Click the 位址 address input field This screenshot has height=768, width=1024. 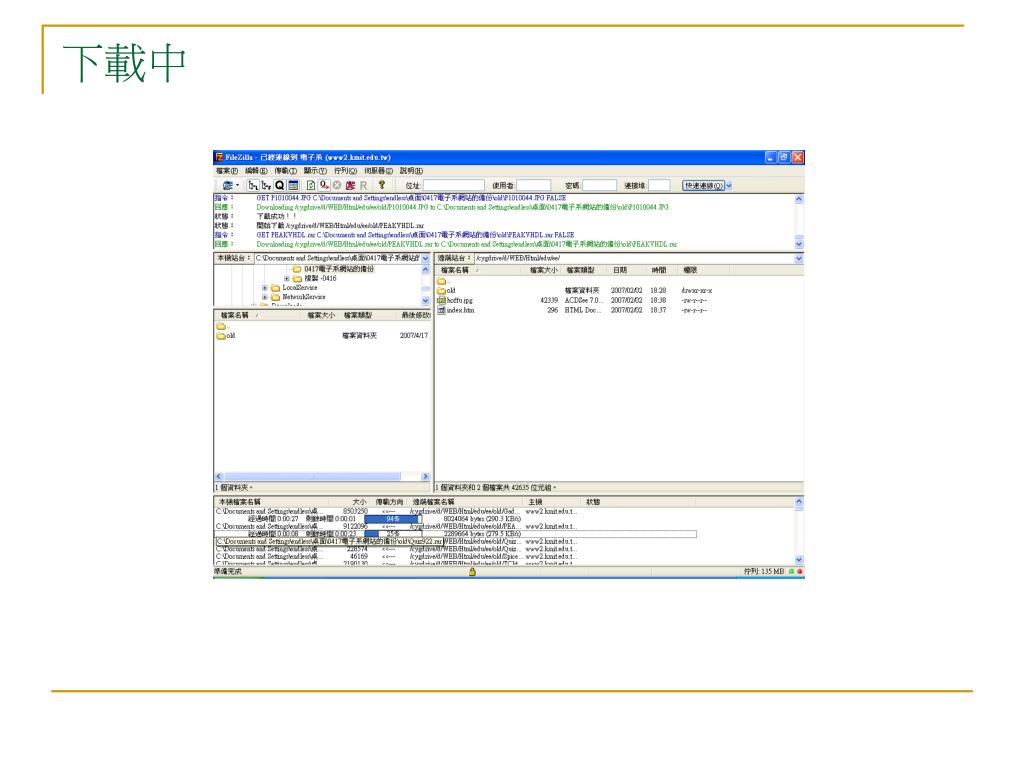tap(454, 185)
